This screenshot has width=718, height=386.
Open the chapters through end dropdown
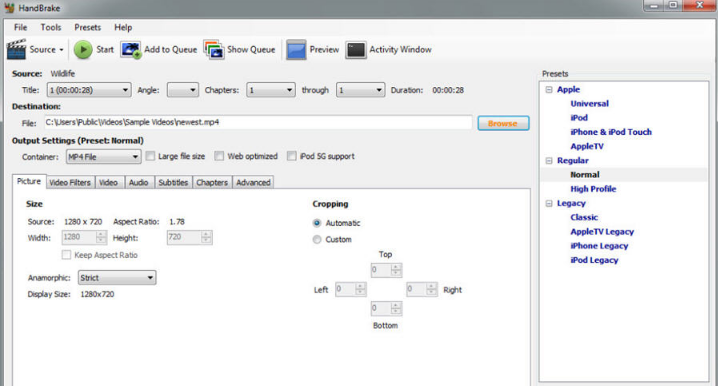tap(360, 90)
